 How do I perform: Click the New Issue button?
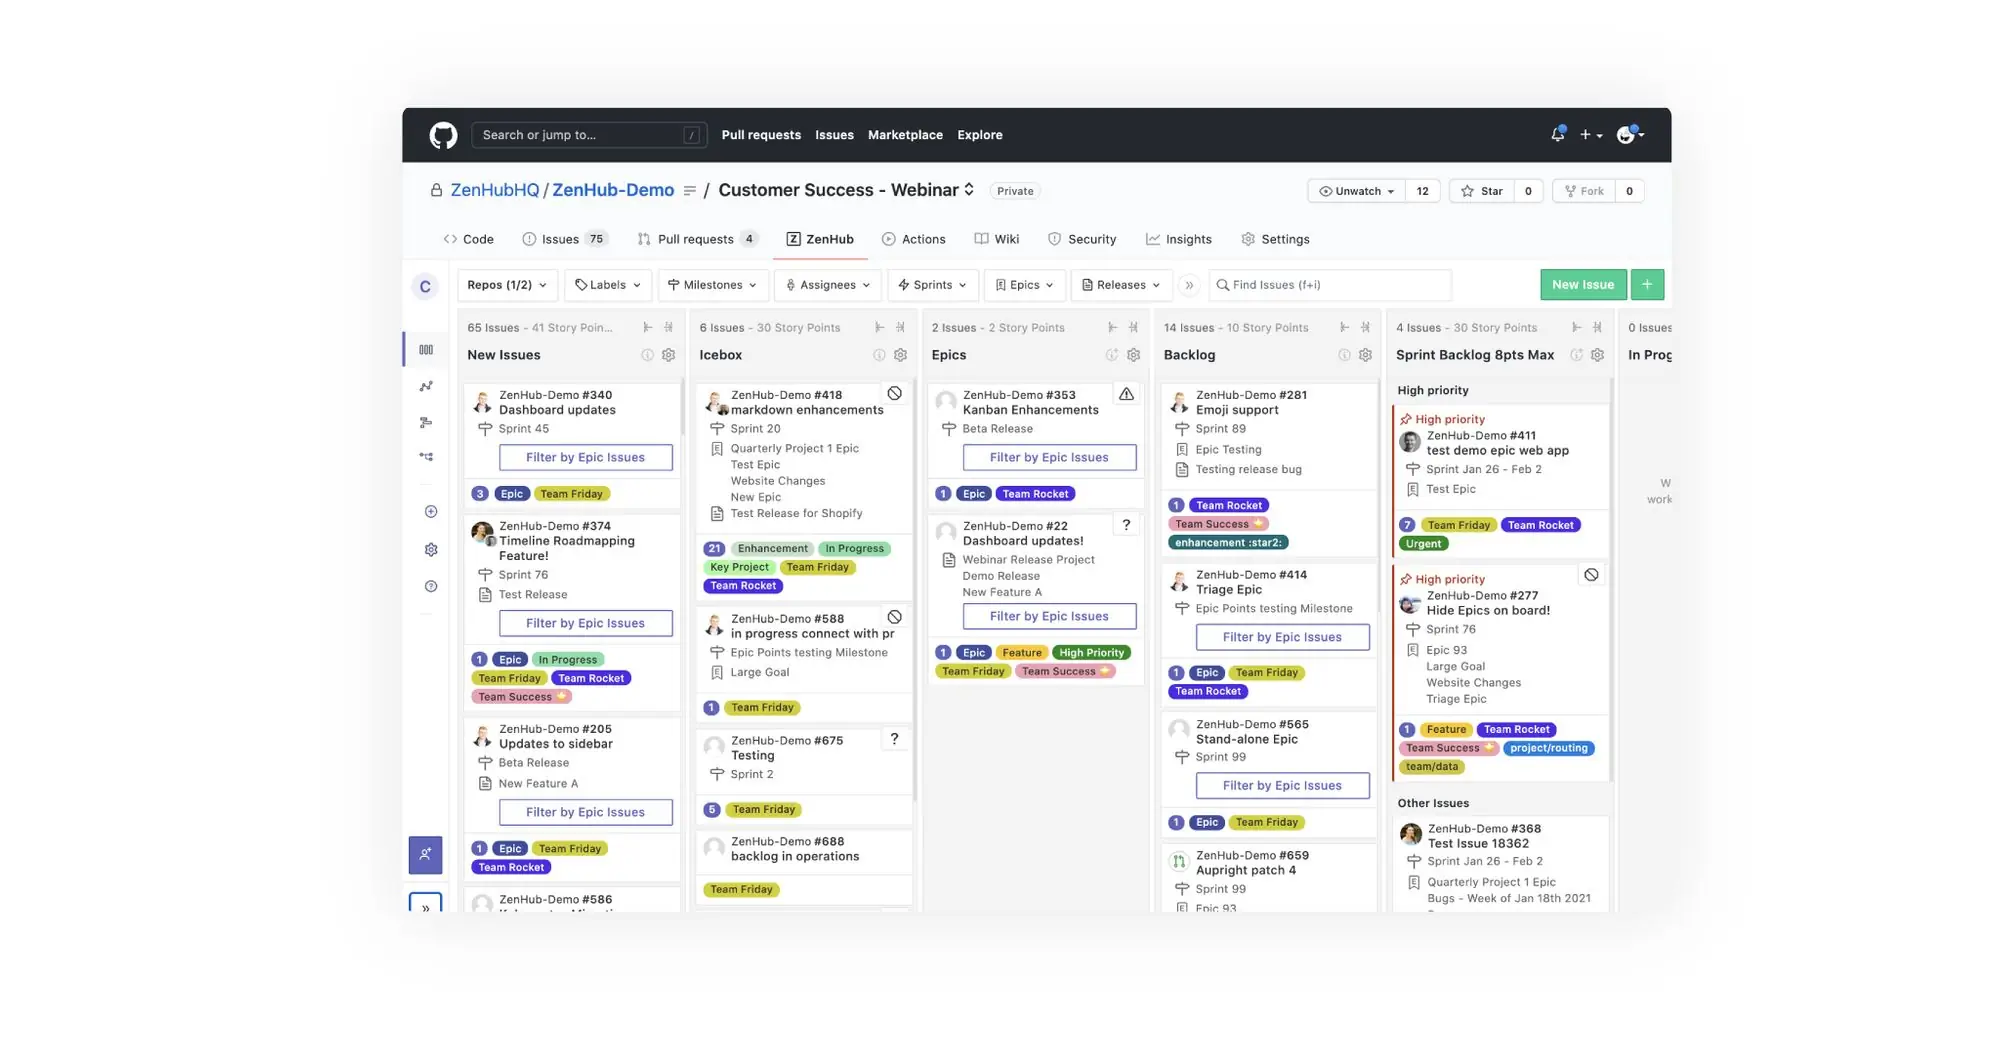click(1583, 285)
